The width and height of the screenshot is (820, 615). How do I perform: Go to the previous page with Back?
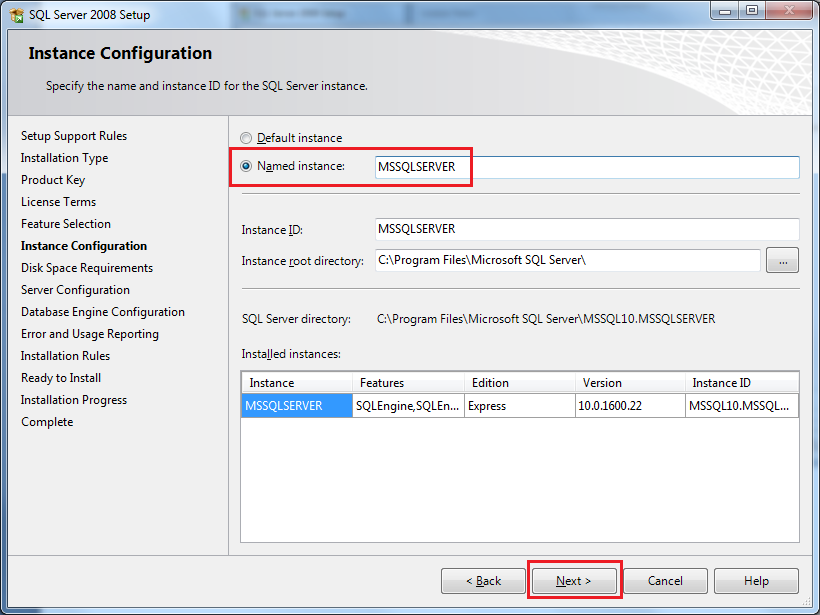483,581
